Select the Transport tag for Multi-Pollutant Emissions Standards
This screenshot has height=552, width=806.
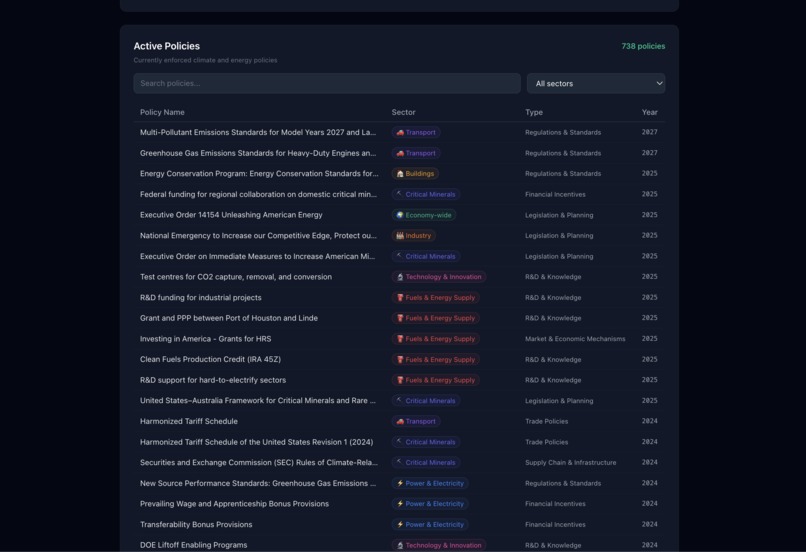coord(416,133)
